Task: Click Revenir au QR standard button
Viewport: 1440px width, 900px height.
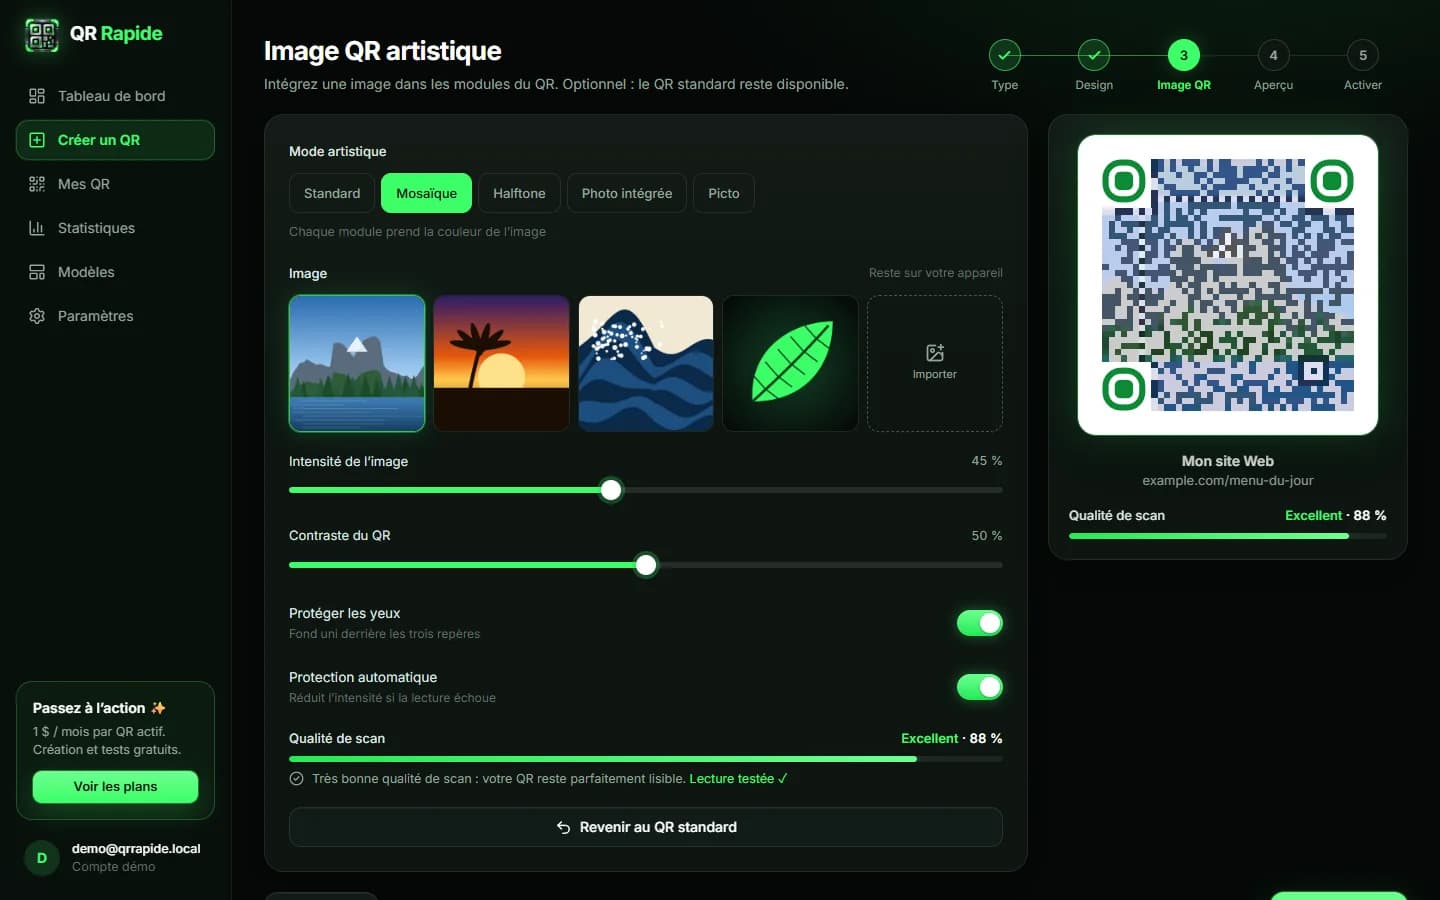Action: click(x=646, y=827)
